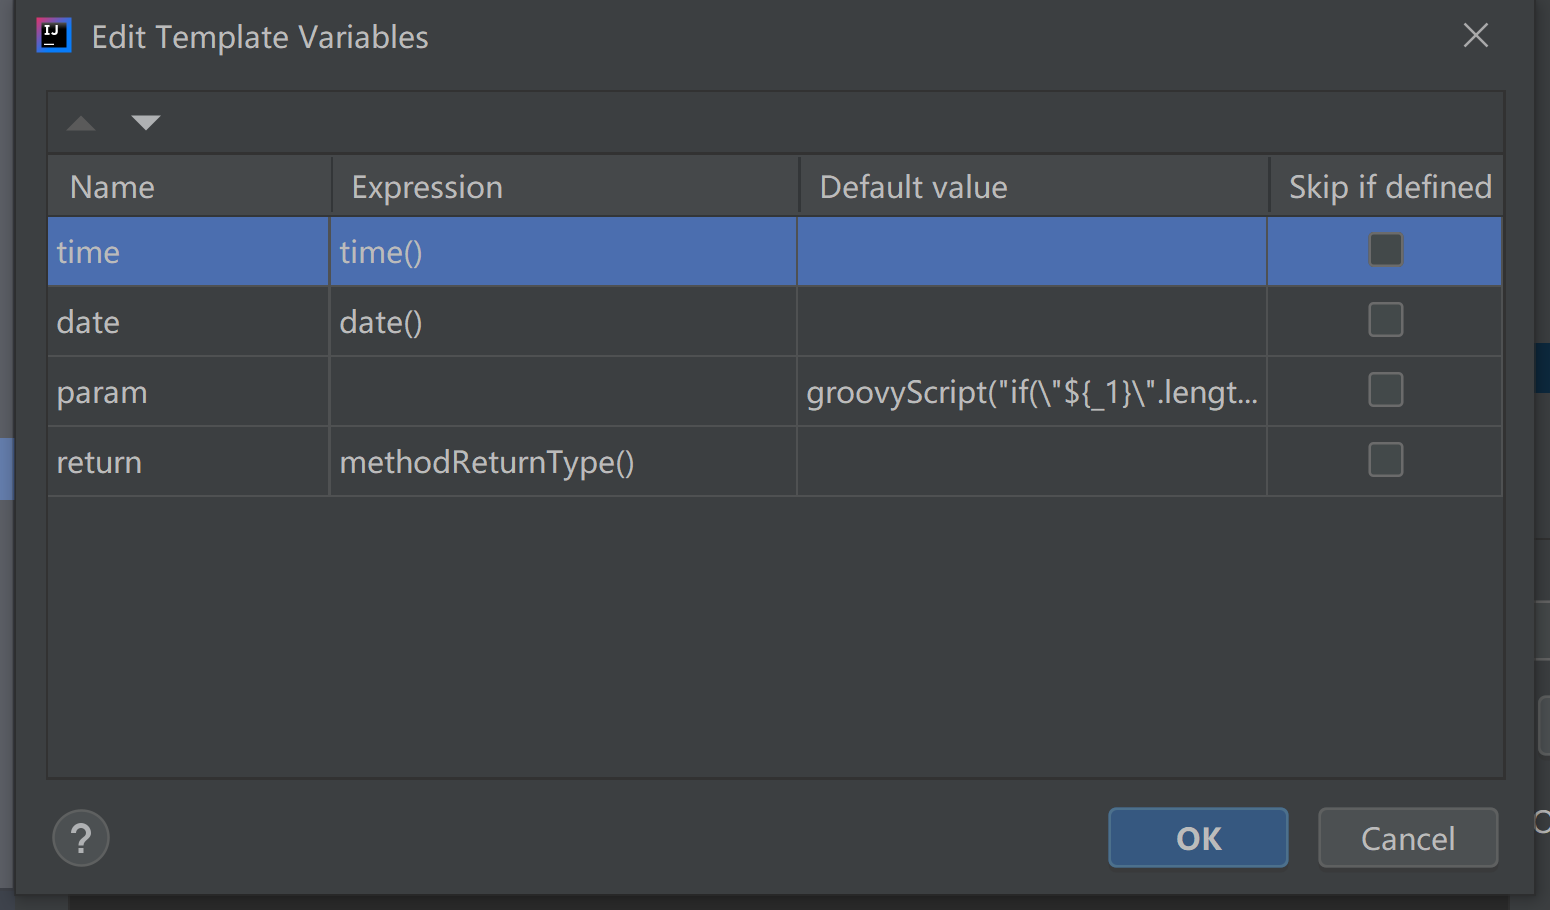Select the 'return' variable name cell
The width and height of the screenshot is (1550, 910).
(188, 462)
